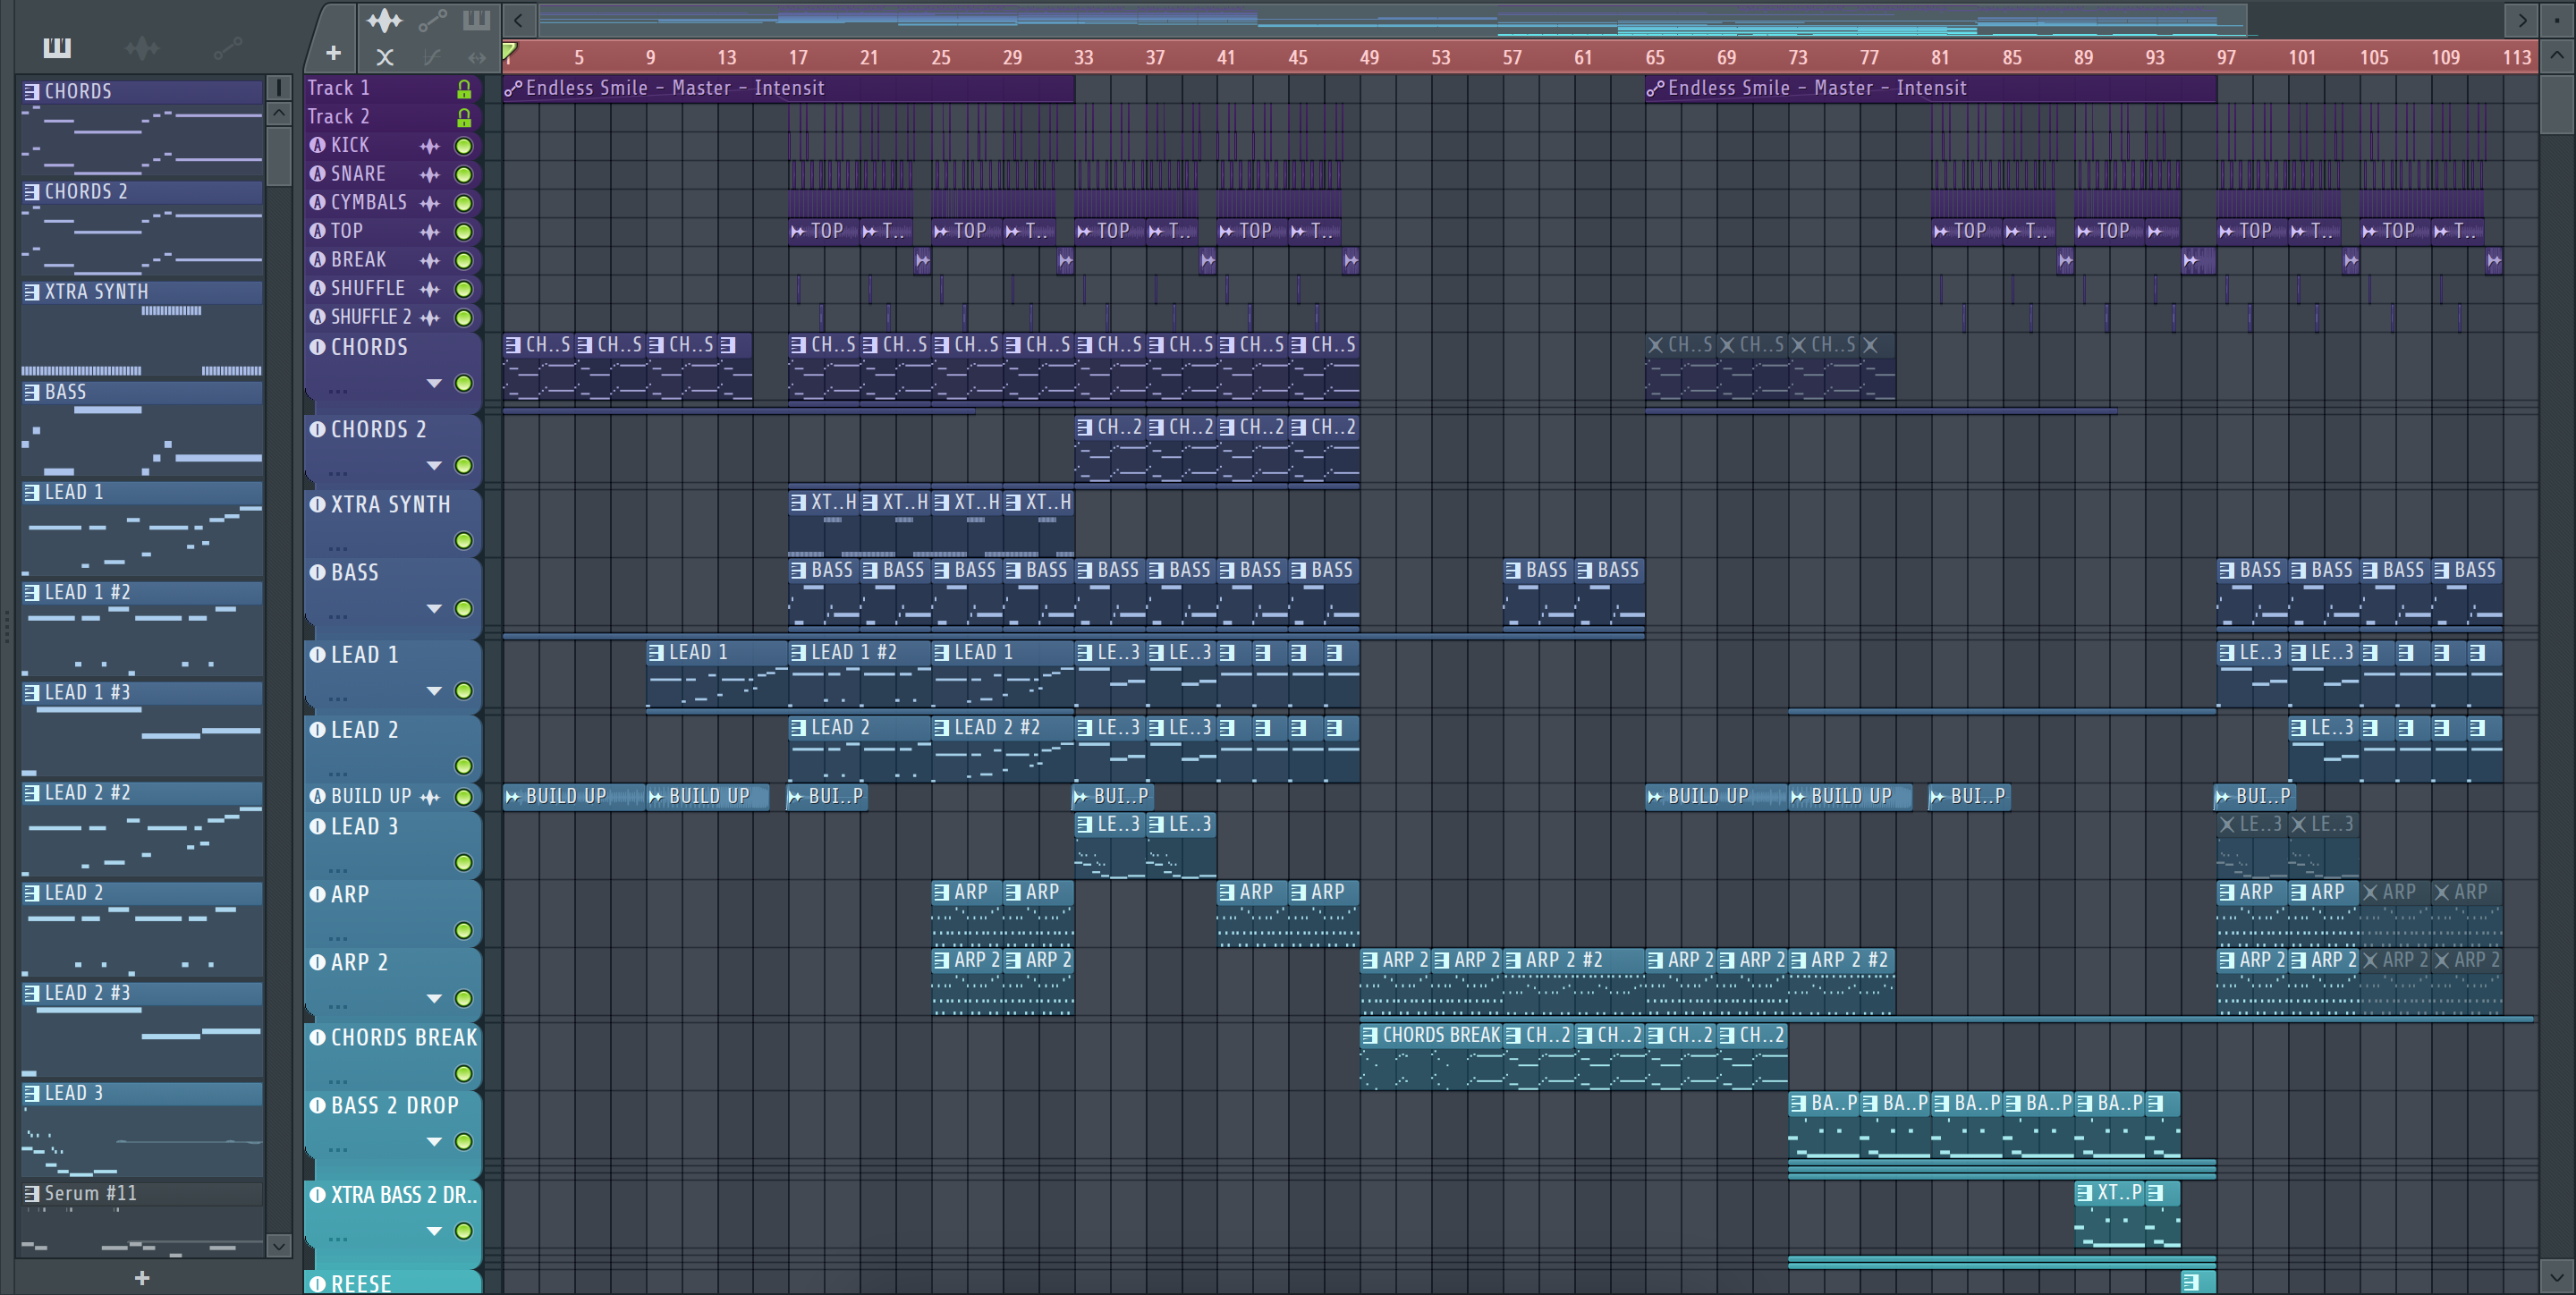Show pattern clips in picker panel

pos(57,47)
